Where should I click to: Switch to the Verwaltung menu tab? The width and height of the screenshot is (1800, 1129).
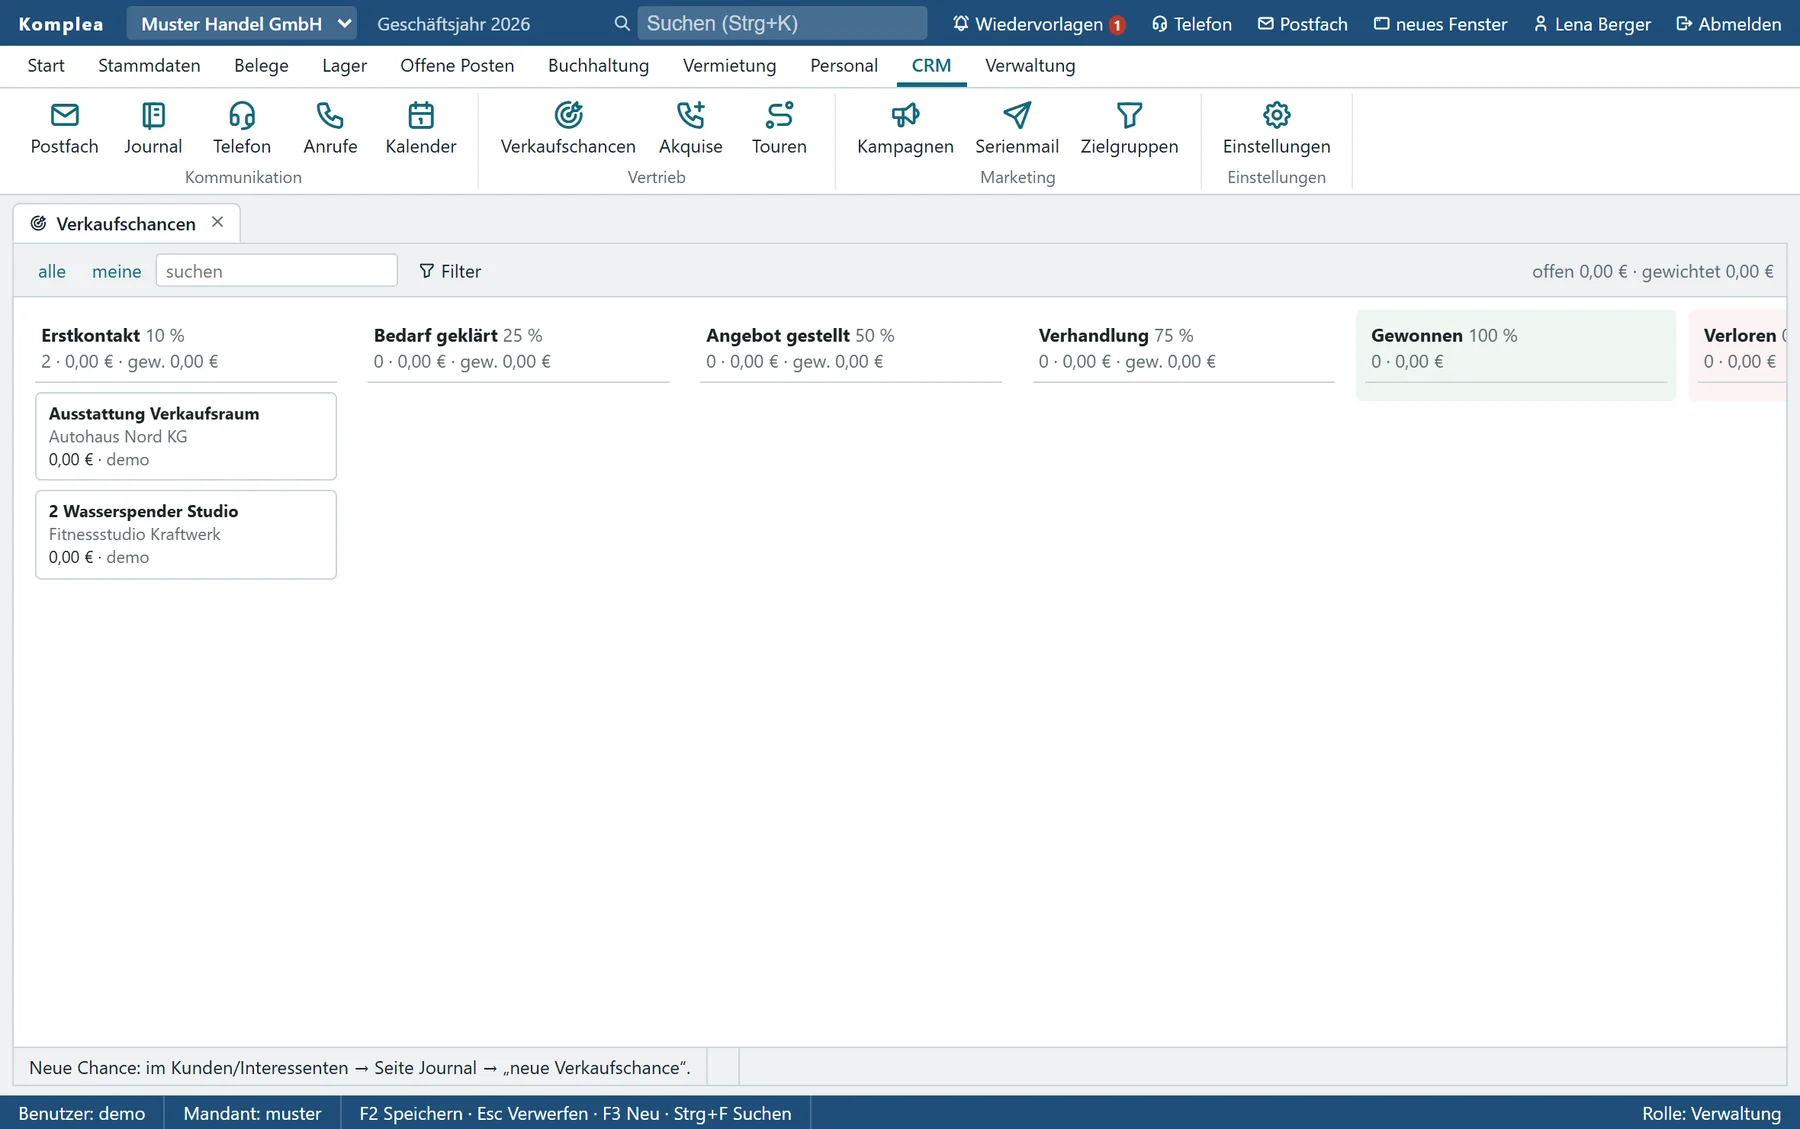(x=1030, y=66)
